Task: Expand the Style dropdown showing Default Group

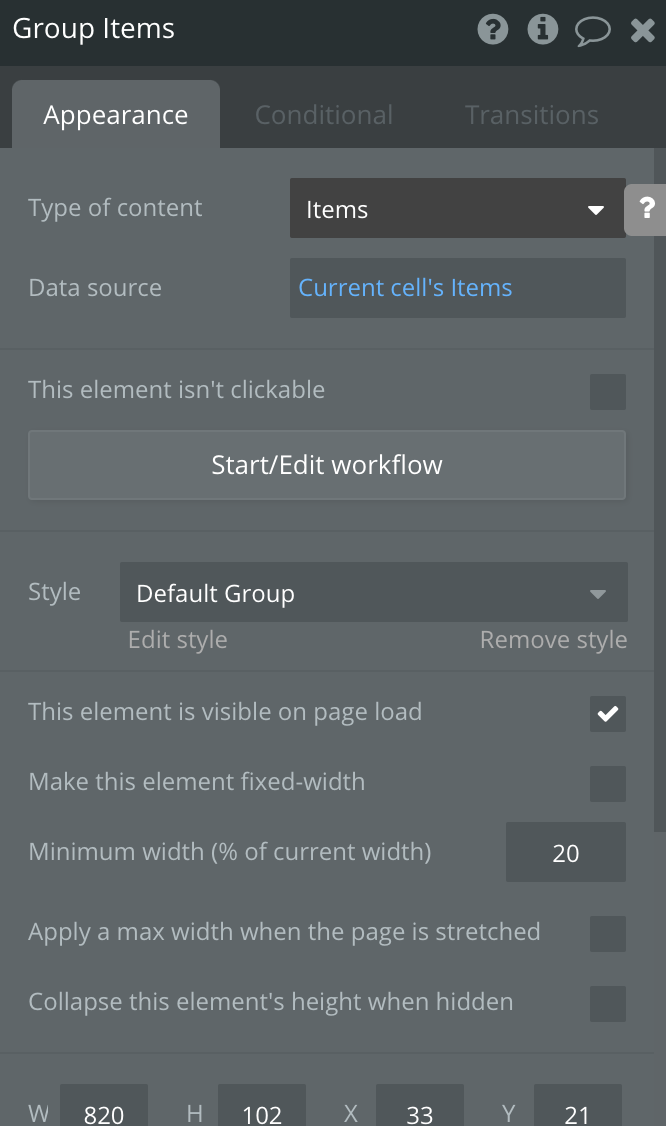Action: [373, 593]
